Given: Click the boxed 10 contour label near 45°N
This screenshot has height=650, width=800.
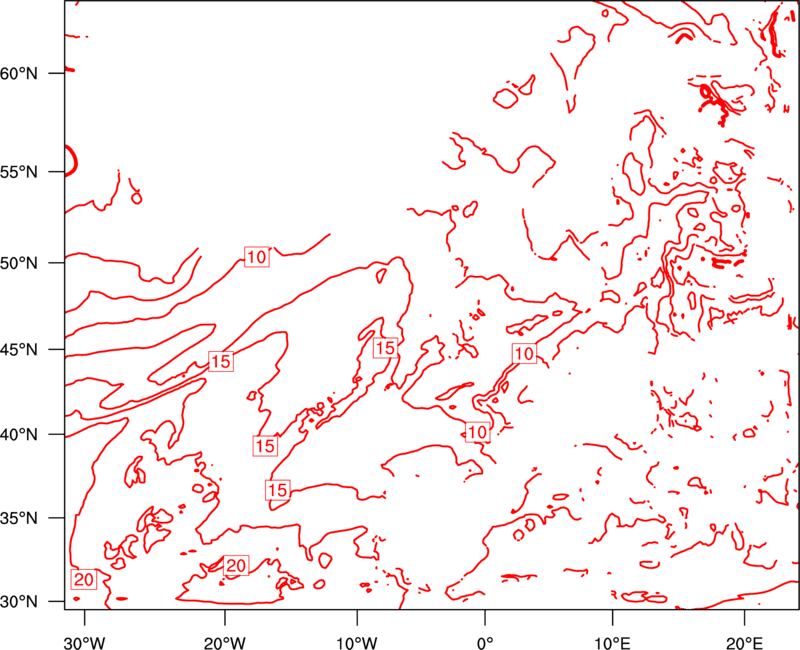Looking at the screenshot, I should [x=524, y=354].
